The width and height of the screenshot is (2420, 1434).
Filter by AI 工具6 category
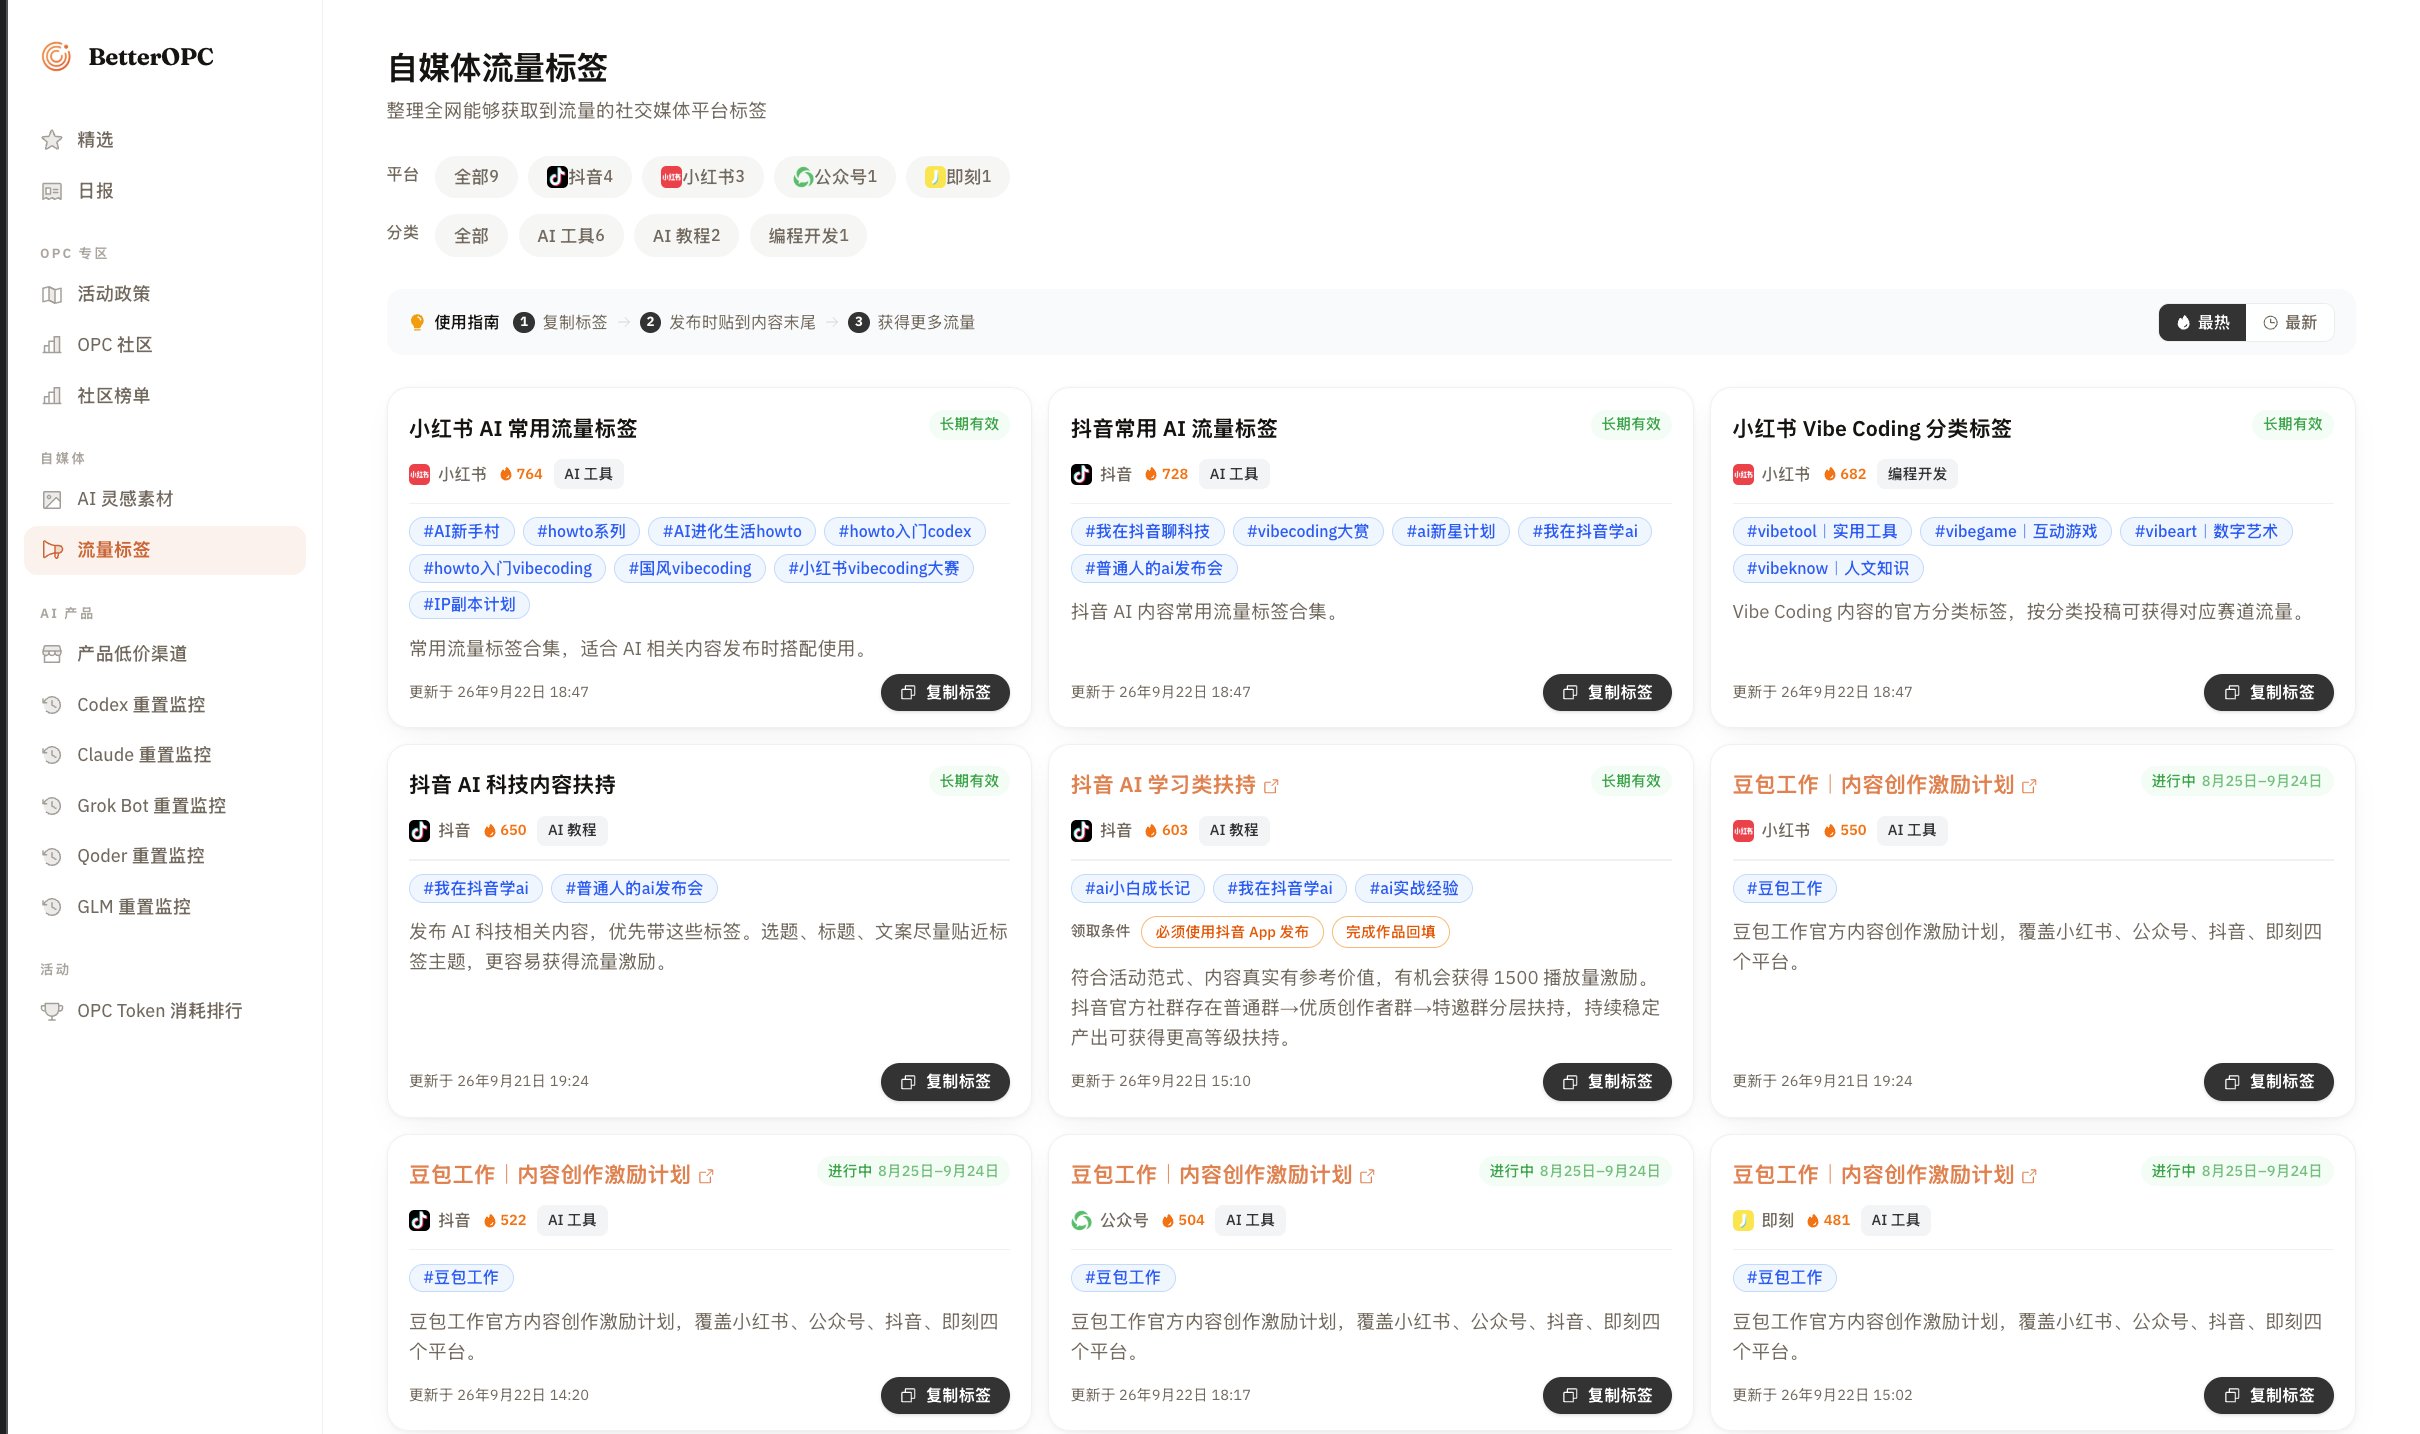571,236
